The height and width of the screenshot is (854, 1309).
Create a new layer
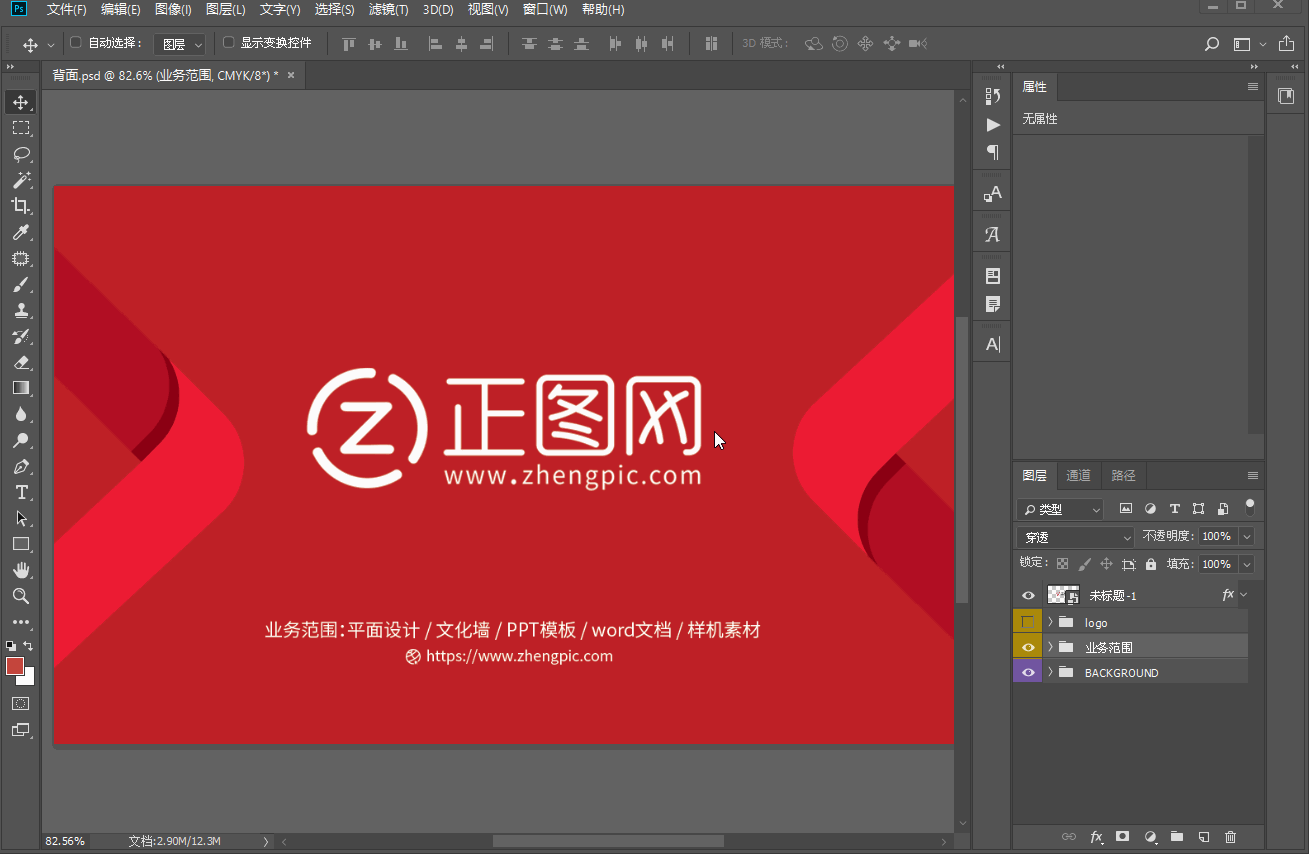1204,836
